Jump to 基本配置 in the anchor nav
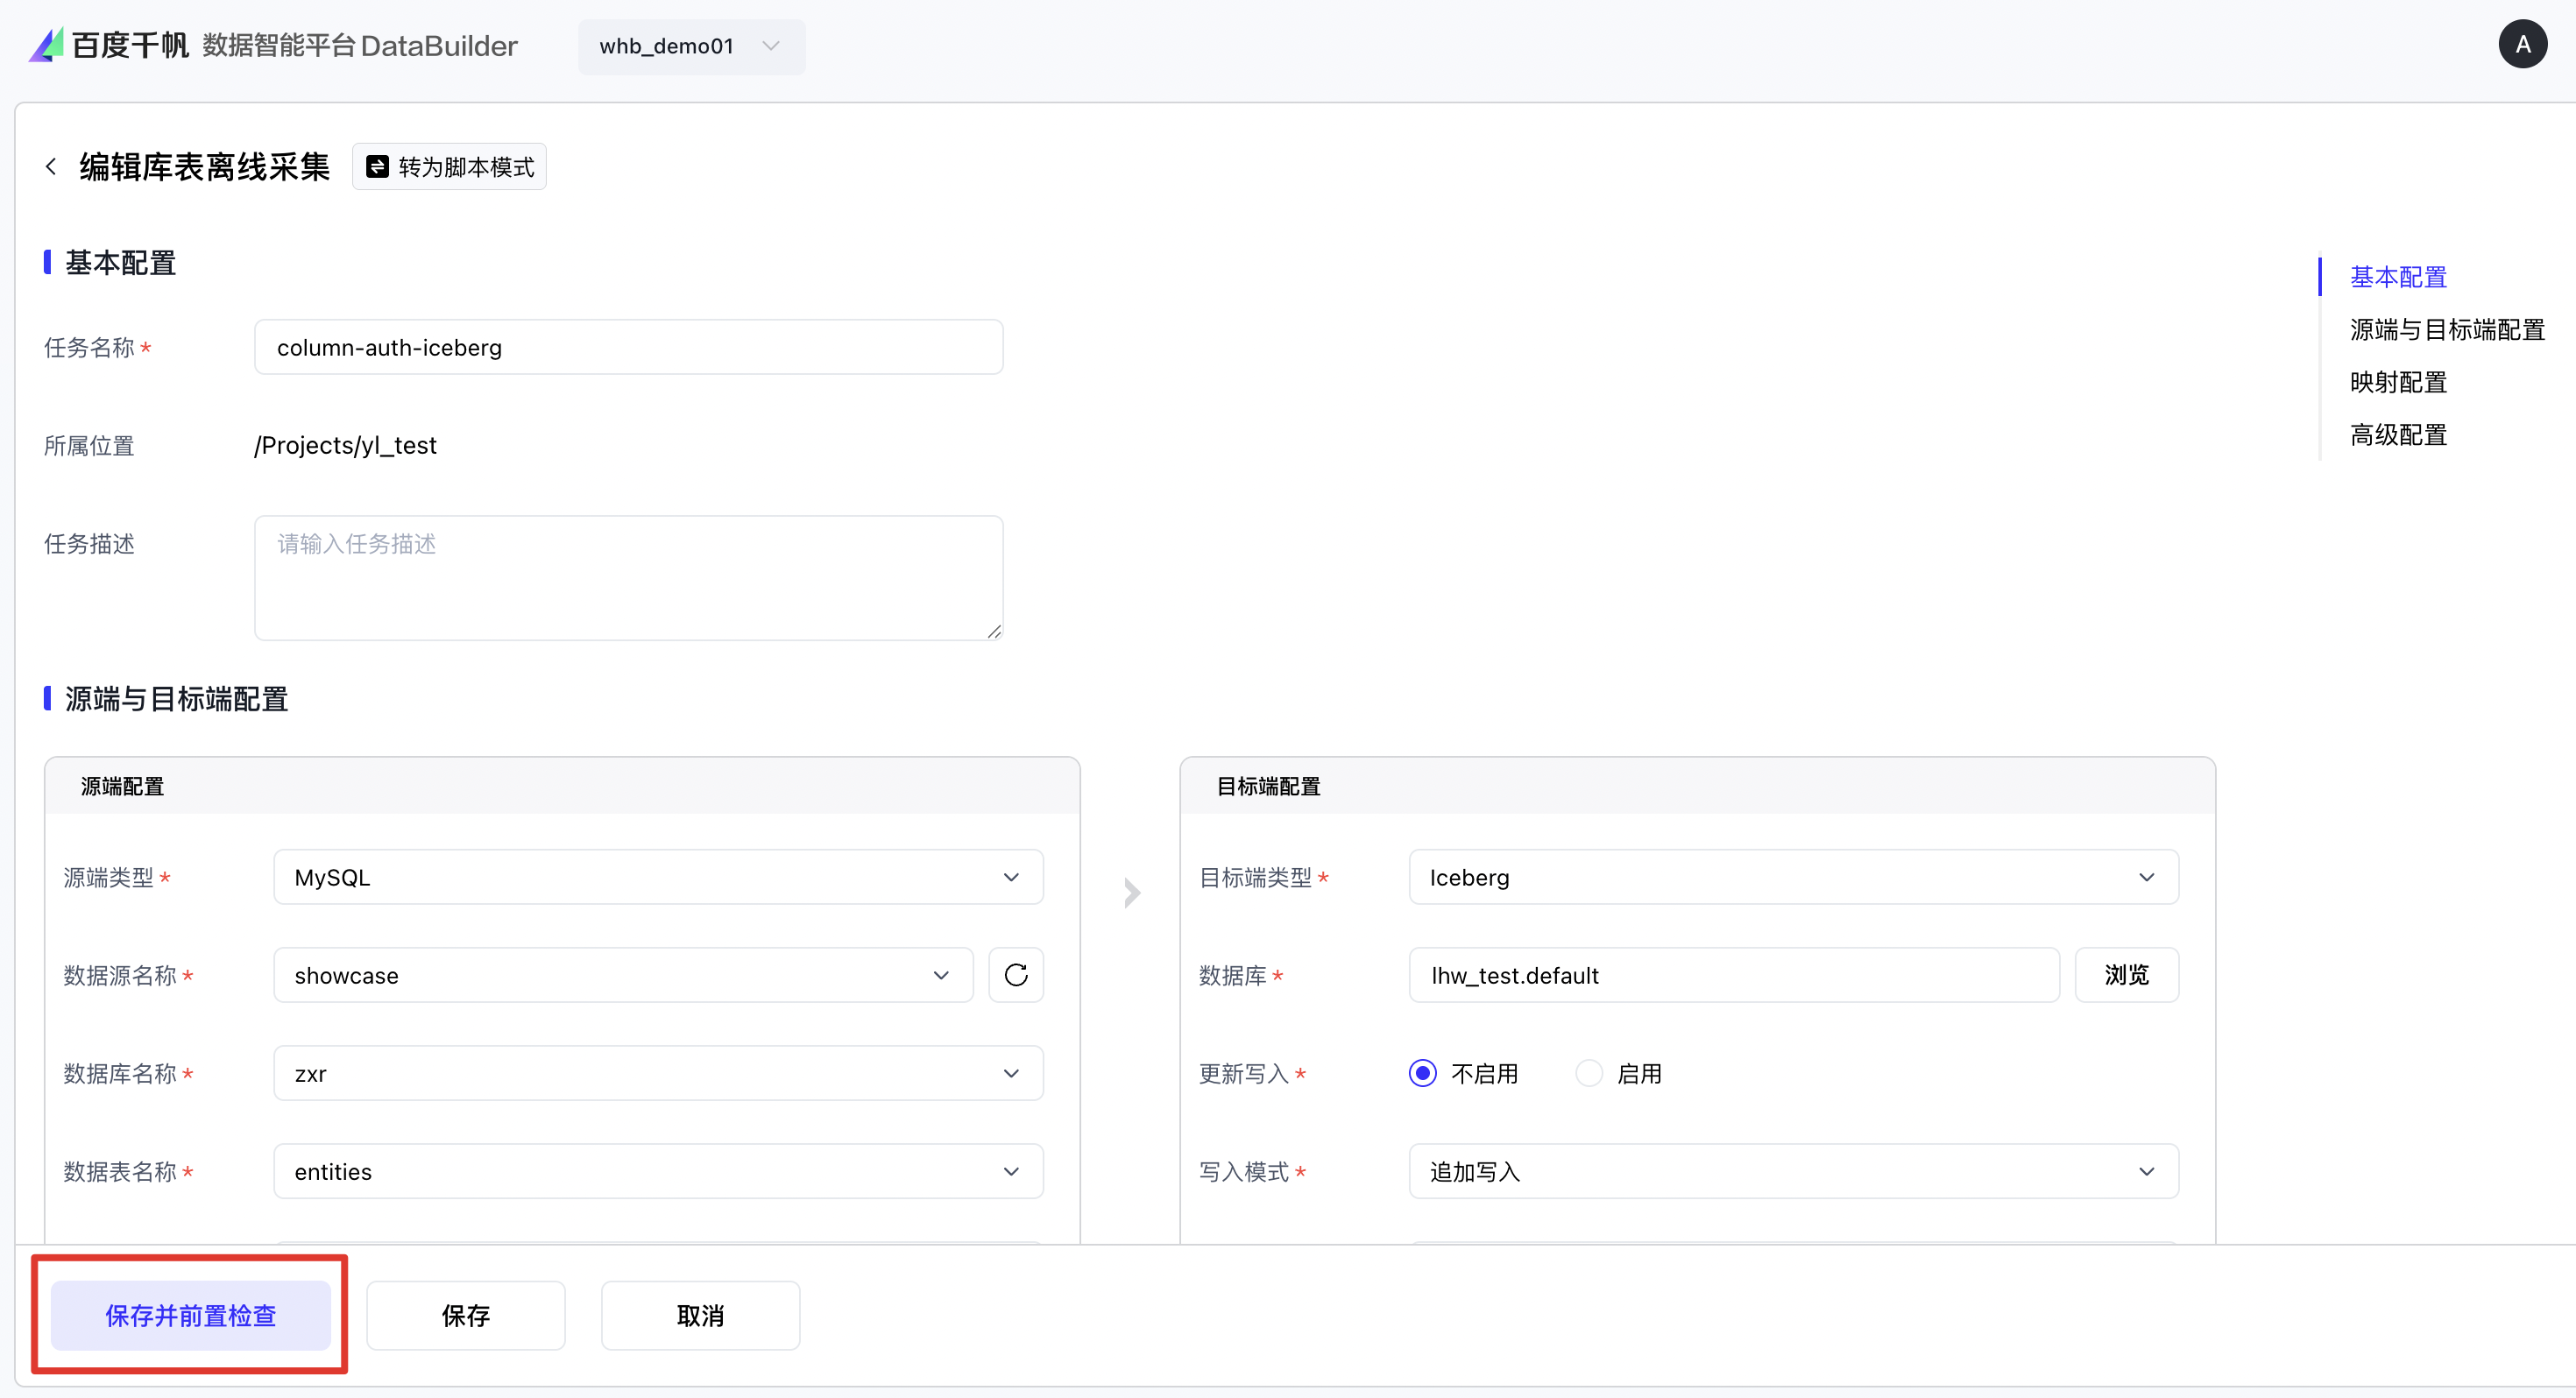Screen dimensions: 2576x1398 pyautogui.click(x=2398, y=277)
